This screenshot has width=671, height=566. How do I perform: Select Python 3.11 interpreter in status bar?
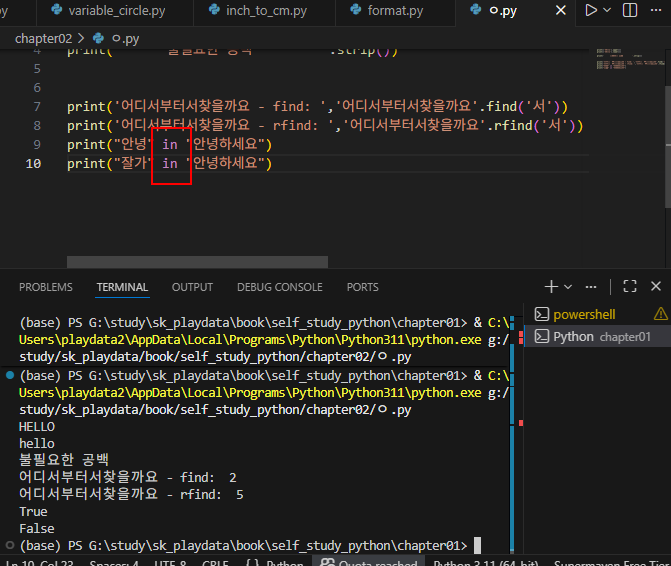(486, 562)
